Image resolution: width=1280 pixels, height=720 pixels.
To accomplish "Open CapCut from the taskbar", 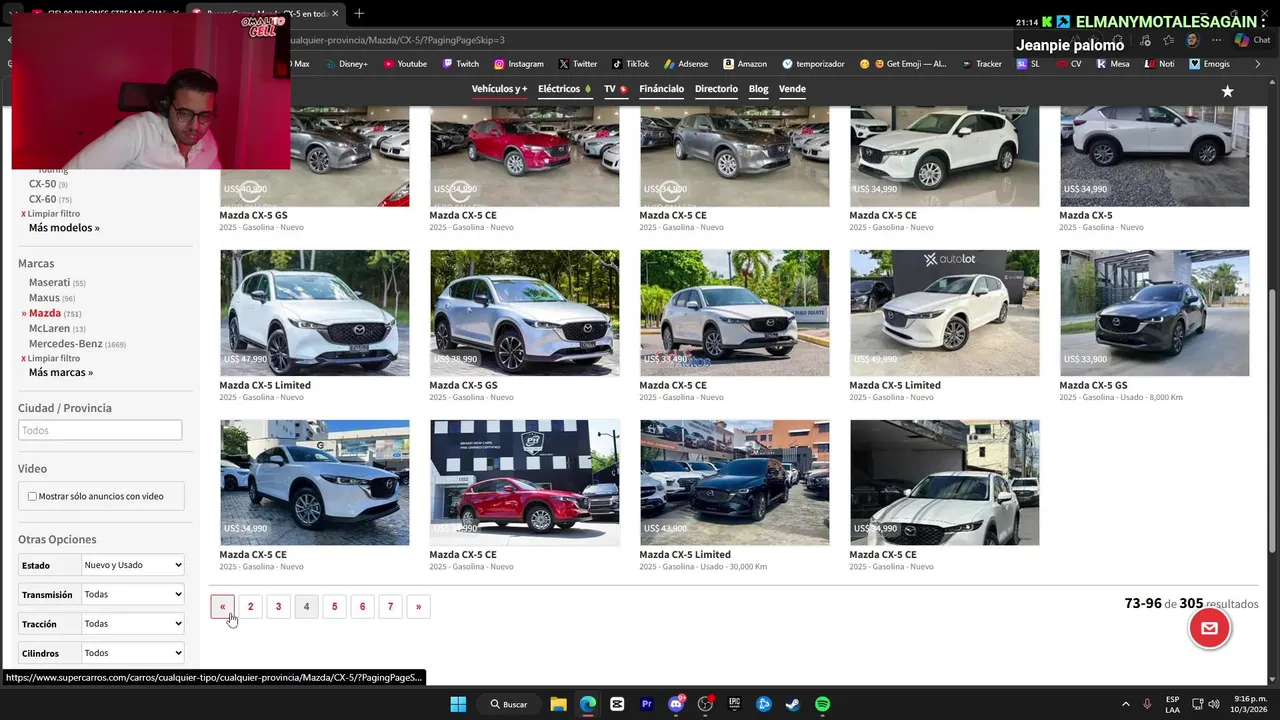I will [x=617, y=704].
